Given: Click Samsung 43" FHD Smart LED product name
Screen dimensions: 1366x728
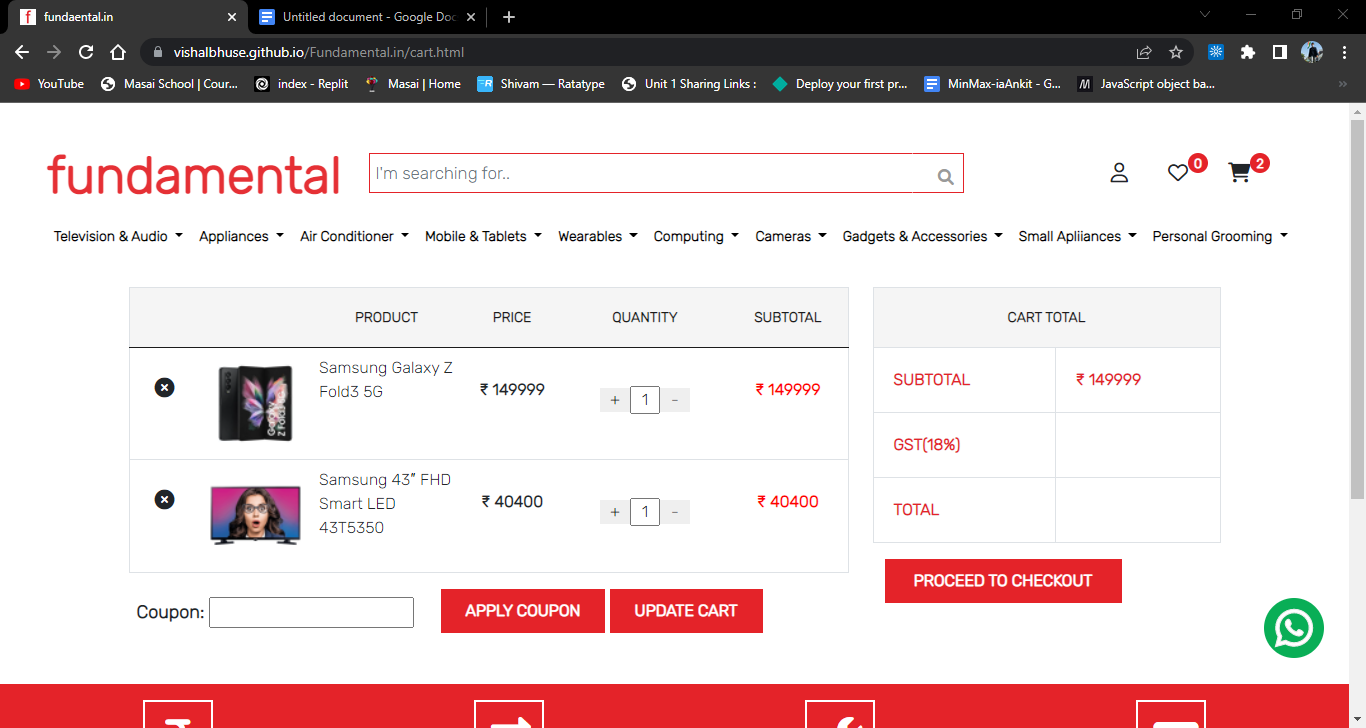Looking at the screenshot, I should pyautogui.click(x=385, y=504).
